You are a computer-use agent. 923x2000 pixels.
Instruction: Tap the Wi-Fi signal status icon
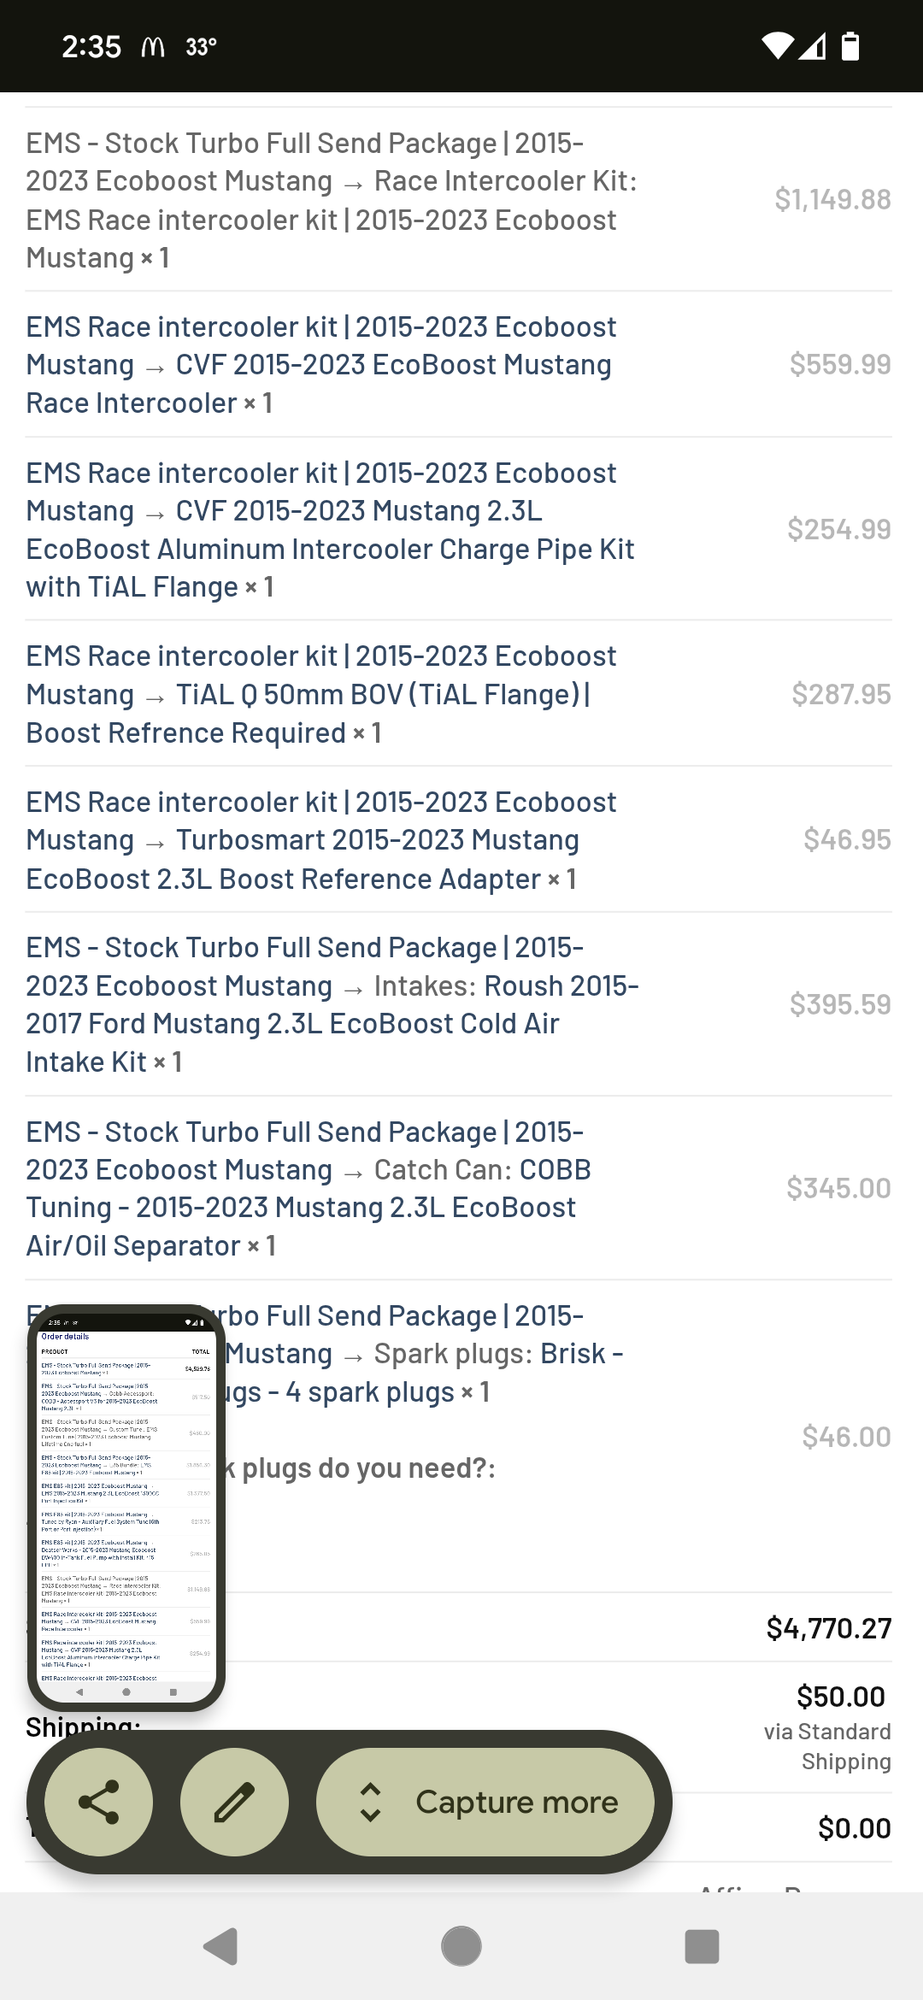click(x=777, y=46)
